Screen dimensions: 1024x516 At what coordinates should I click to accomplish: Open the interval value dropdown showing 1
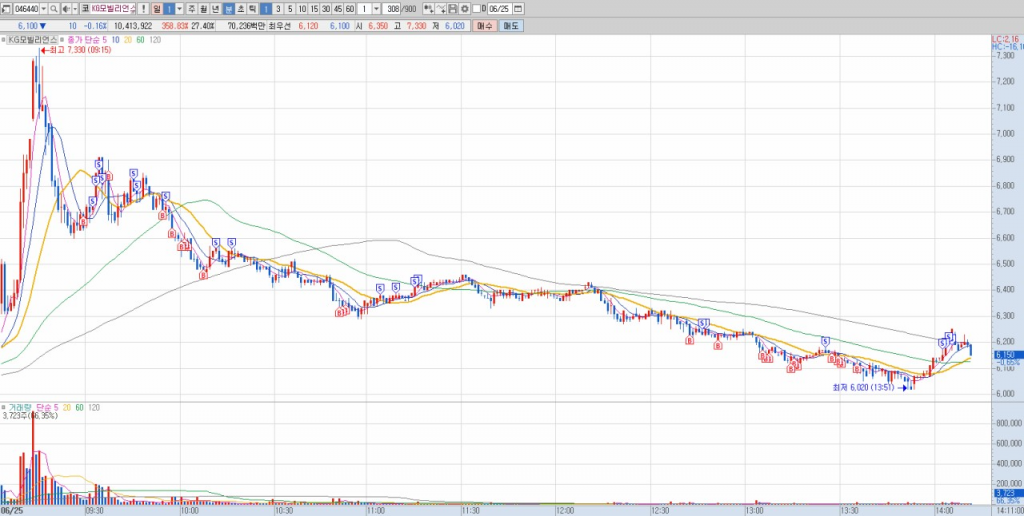[x=375, y=8]
